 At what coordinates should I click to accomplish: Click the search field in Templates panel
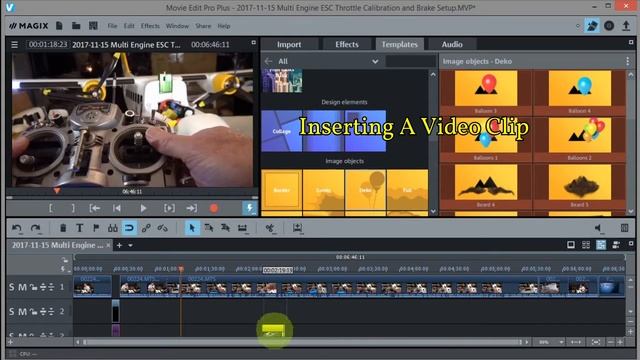pos(411,61)
